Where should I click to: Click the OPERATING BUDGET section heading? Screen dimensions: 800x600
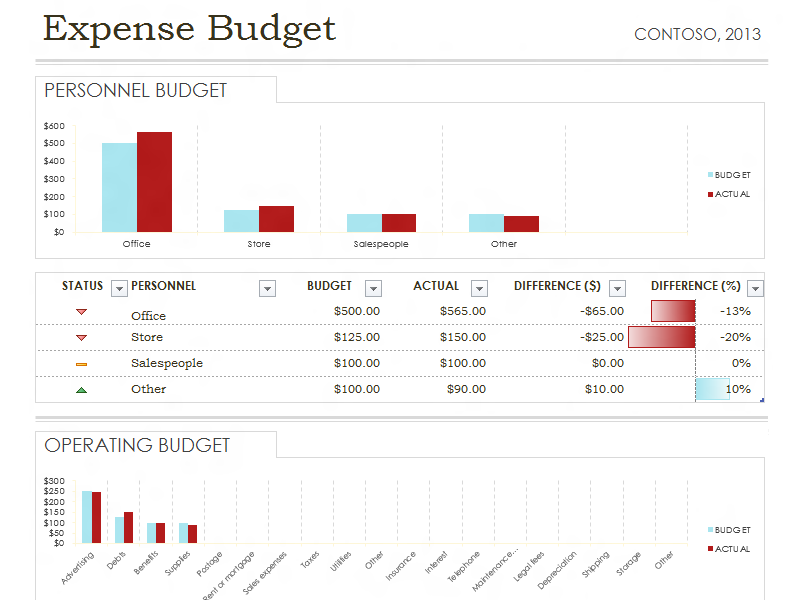coord(137,445)
